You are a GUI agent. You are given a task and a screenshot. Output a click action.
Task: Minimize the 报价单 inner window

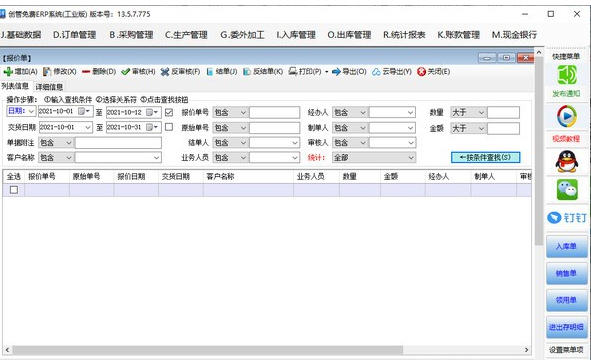pos(488,58)
